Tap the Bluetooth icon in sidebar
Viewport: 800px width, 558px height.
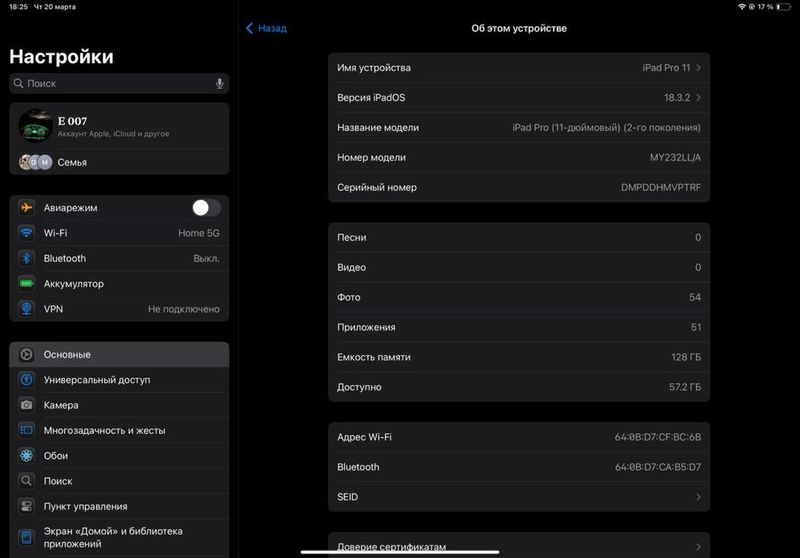[x=27, y=258]
